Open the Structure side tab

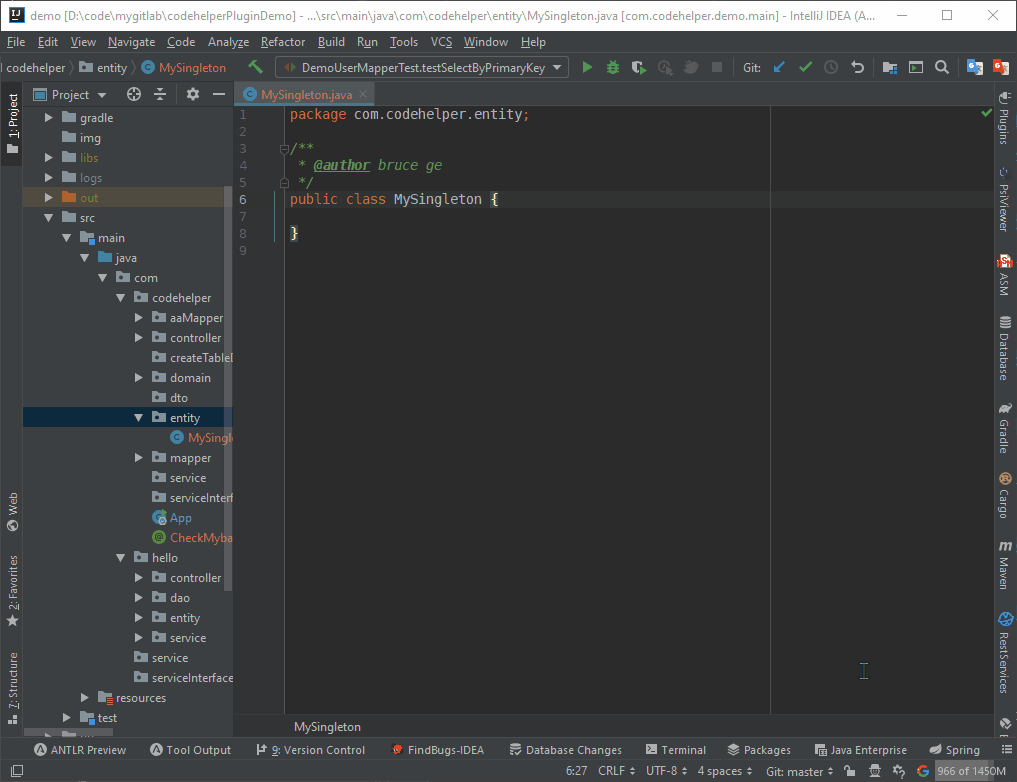(x=12, y=687)
